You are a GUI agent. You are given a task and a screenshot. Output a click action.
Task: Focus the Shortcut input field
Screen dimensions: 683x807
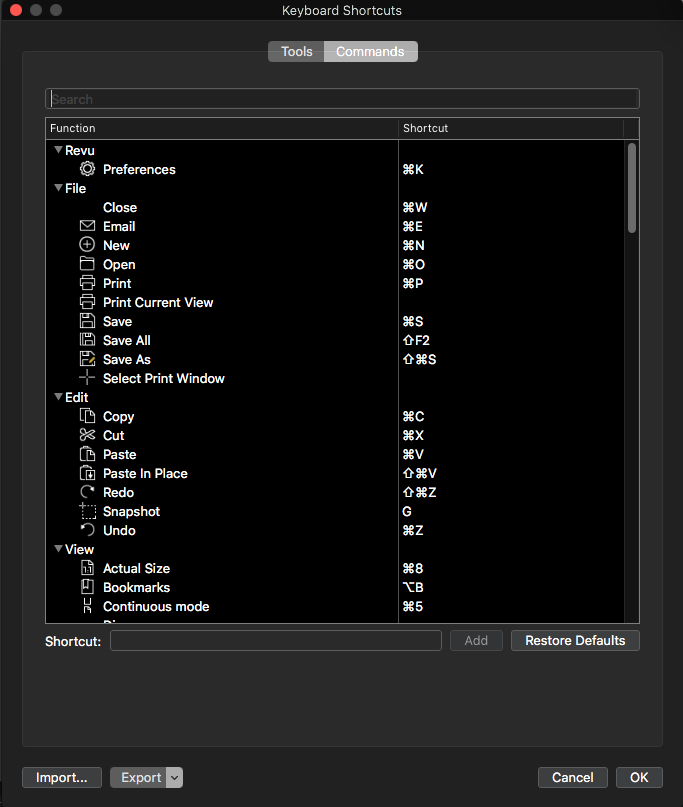point(276,640)
